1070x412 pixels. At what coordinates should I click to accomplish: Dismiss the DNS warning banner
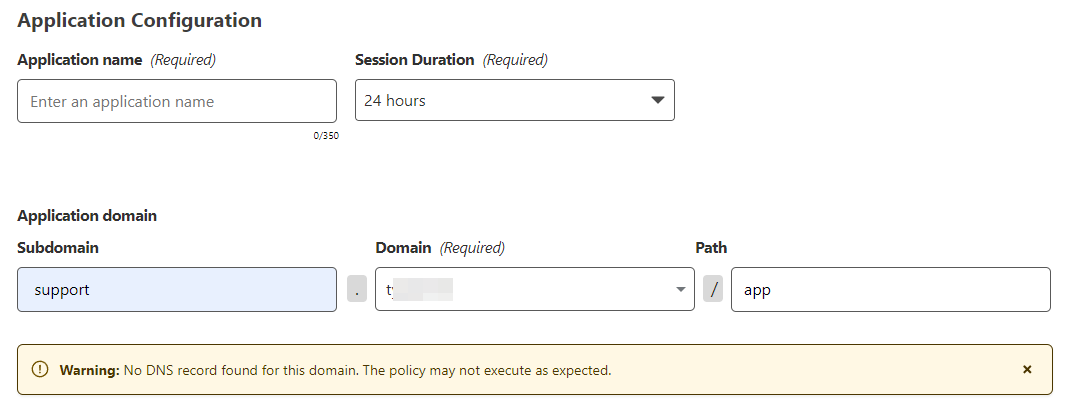(1027, 369)
